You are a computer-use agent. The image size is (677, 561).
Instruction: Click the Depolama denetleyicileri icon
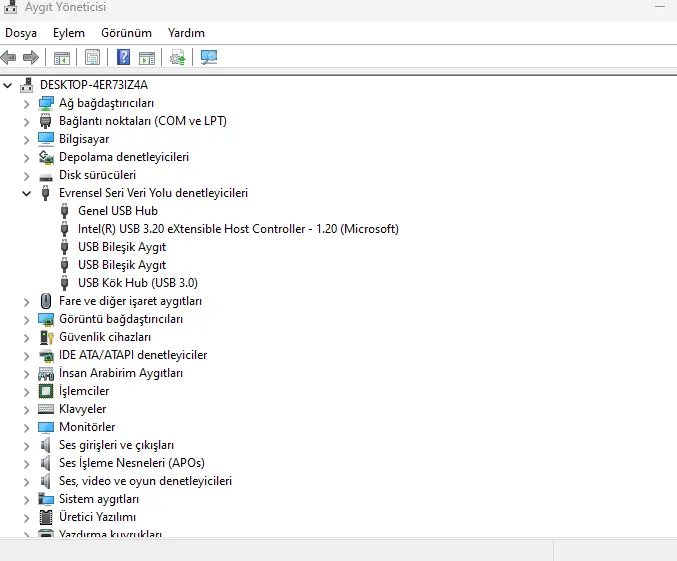click(46, 157)
